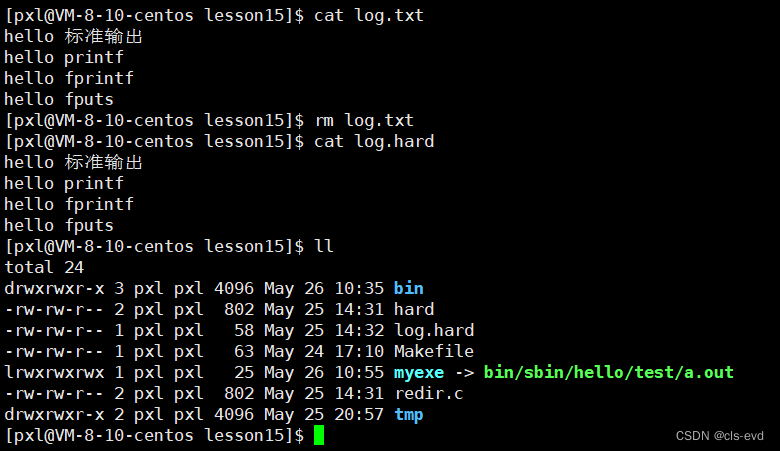Image resolution: width=780 pixels, height=451 pixels.
Task: Click the rm log.txt command text
Action: click(364, 120)
